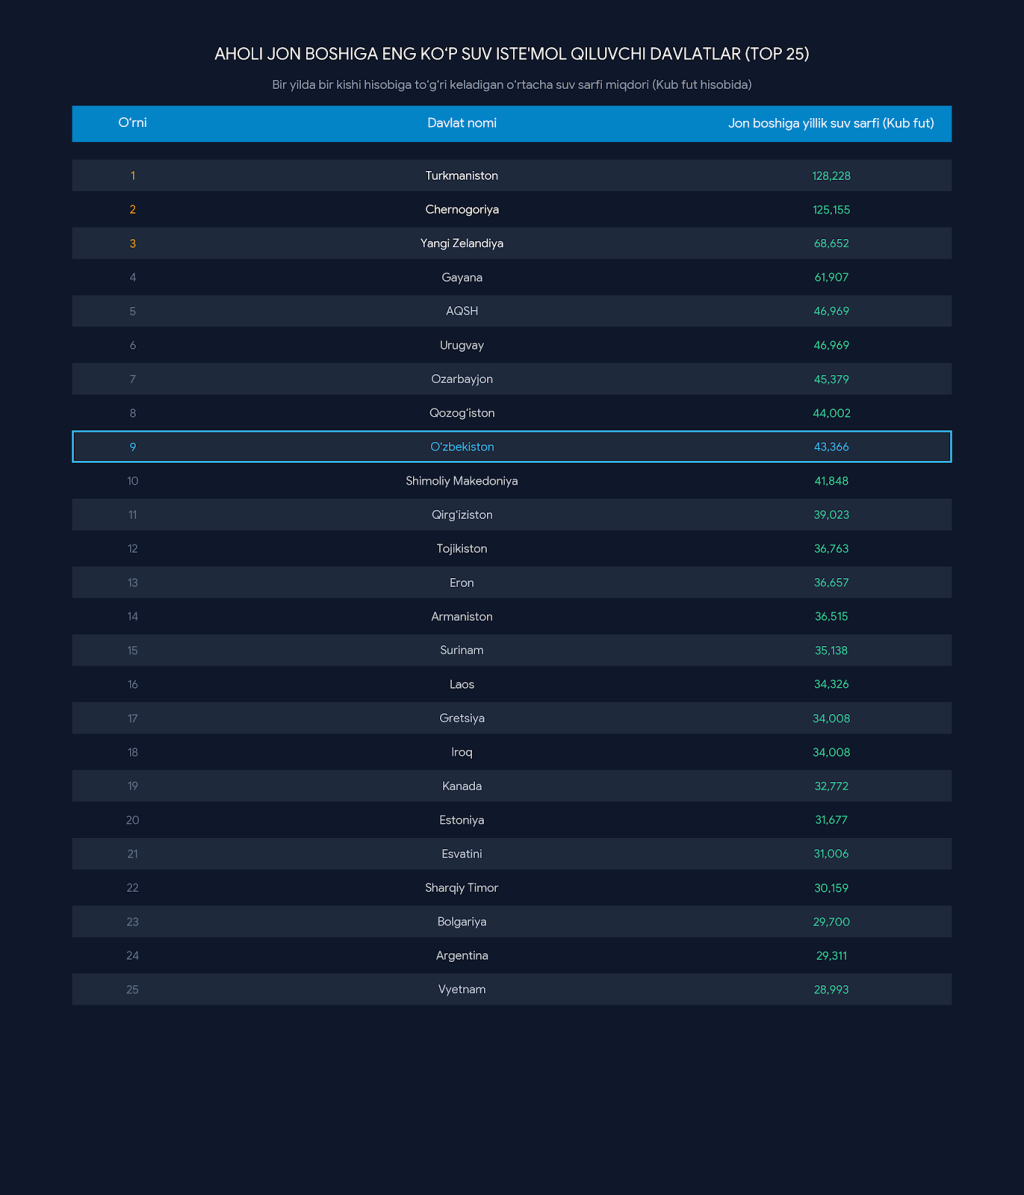Click the Jon boshiga yillik suv sarfi header
This screenshot has width=1024, height=1195.
[830, 123]
